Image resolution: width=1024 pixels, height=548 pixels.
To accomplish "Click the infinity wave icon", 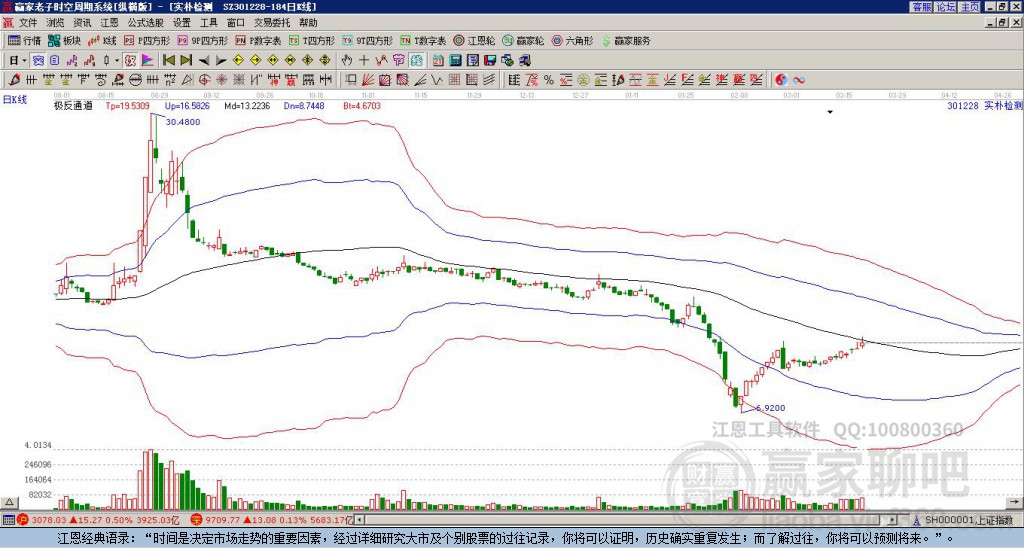I will pyautogui.click(x=798, y=80).
